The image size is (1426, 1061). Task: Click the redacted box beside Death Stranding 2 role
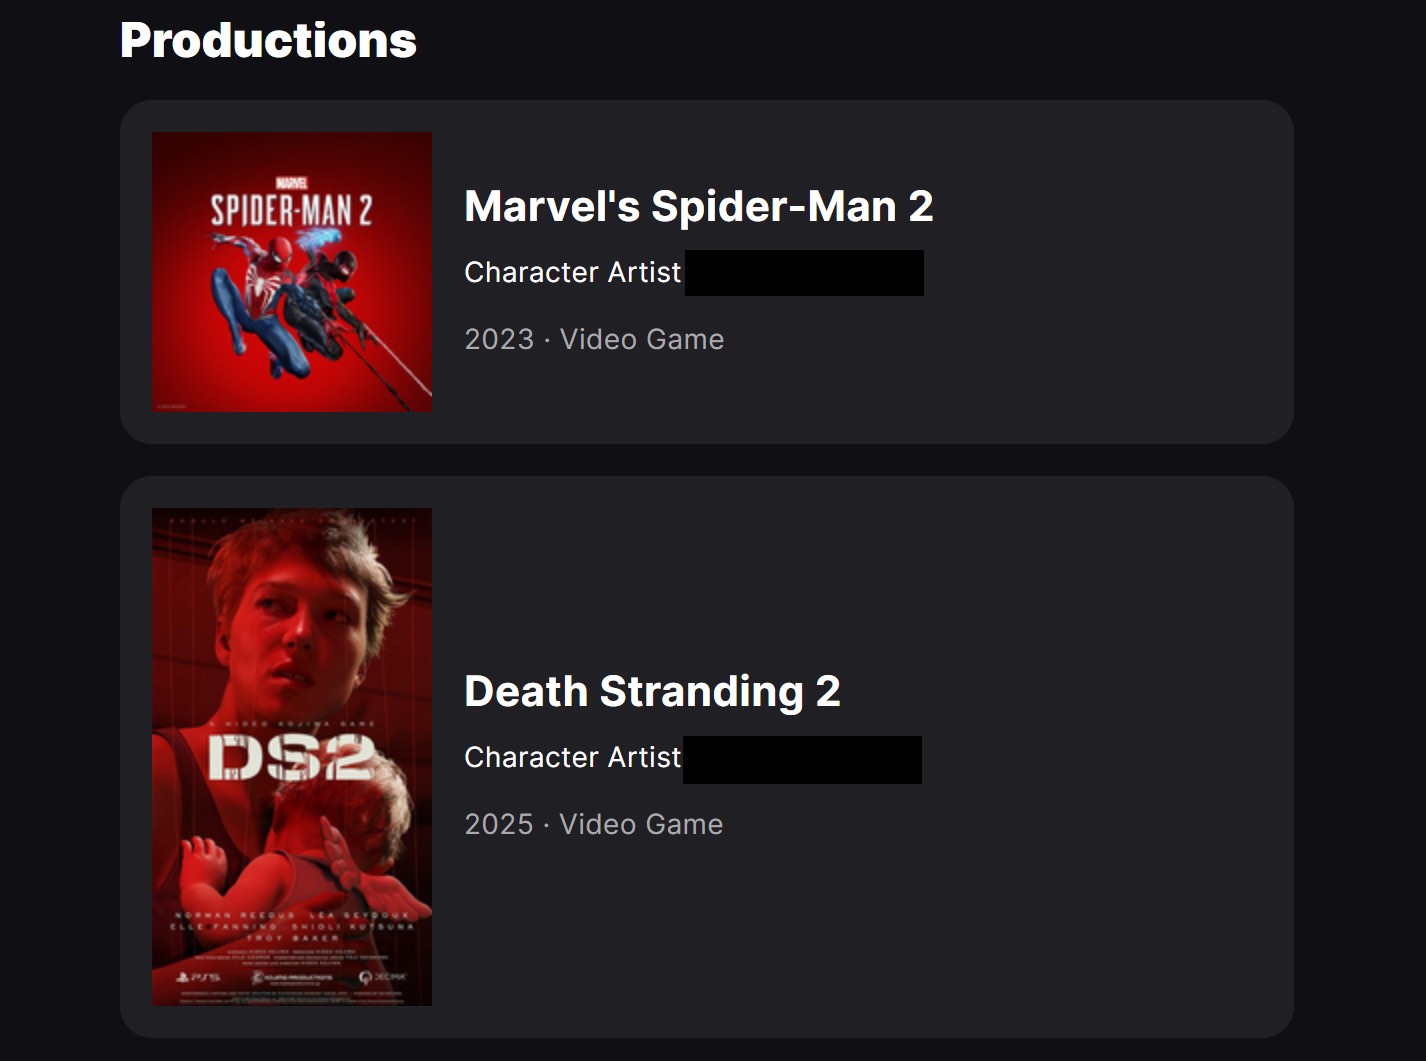point(802,759)
